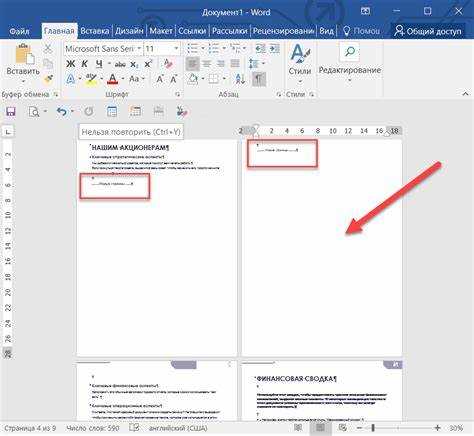Open the font size dropdown

[176, 49]
